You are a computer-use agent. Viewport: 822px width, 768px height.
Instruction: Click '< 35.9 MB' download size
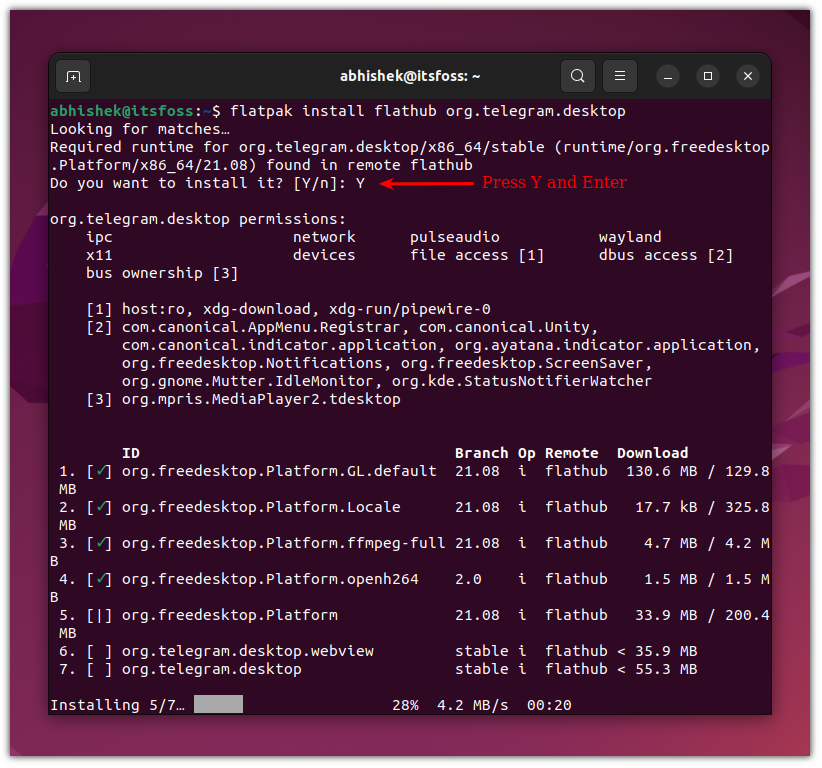pos(657,652)
